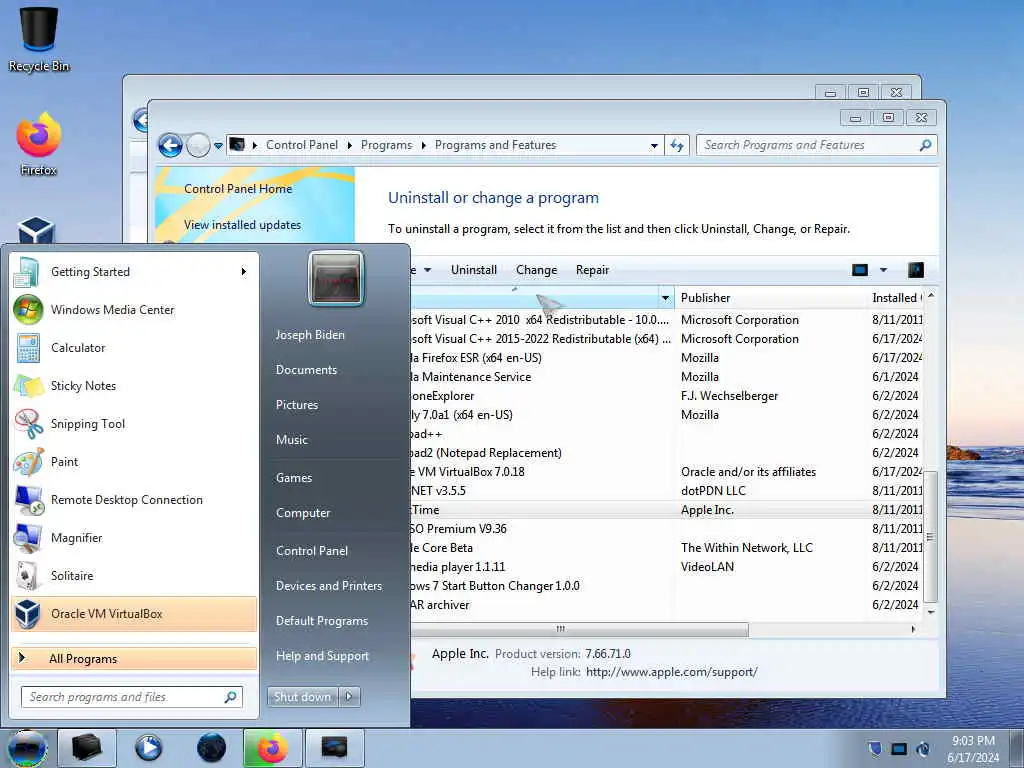The image size is (1024, 768).
Task: Open Computer from the Start menu
Action: (x=303, y=513)
